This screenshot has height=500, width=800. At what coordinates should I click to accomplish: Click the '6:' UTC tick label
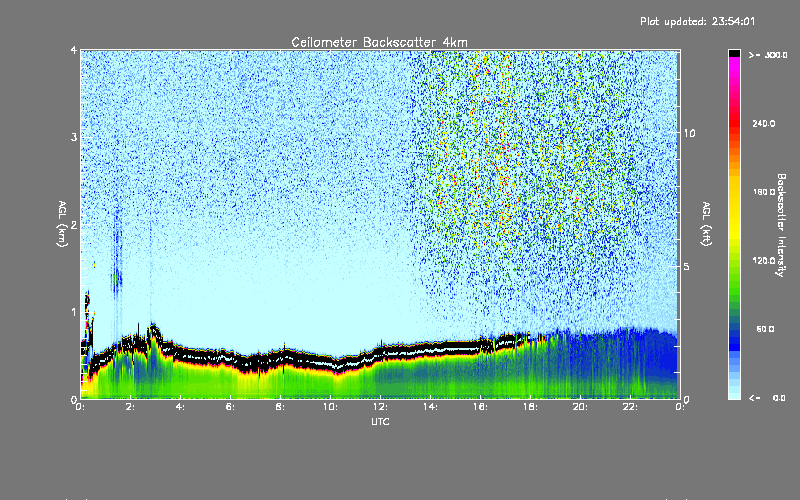[x=231, y=407]
